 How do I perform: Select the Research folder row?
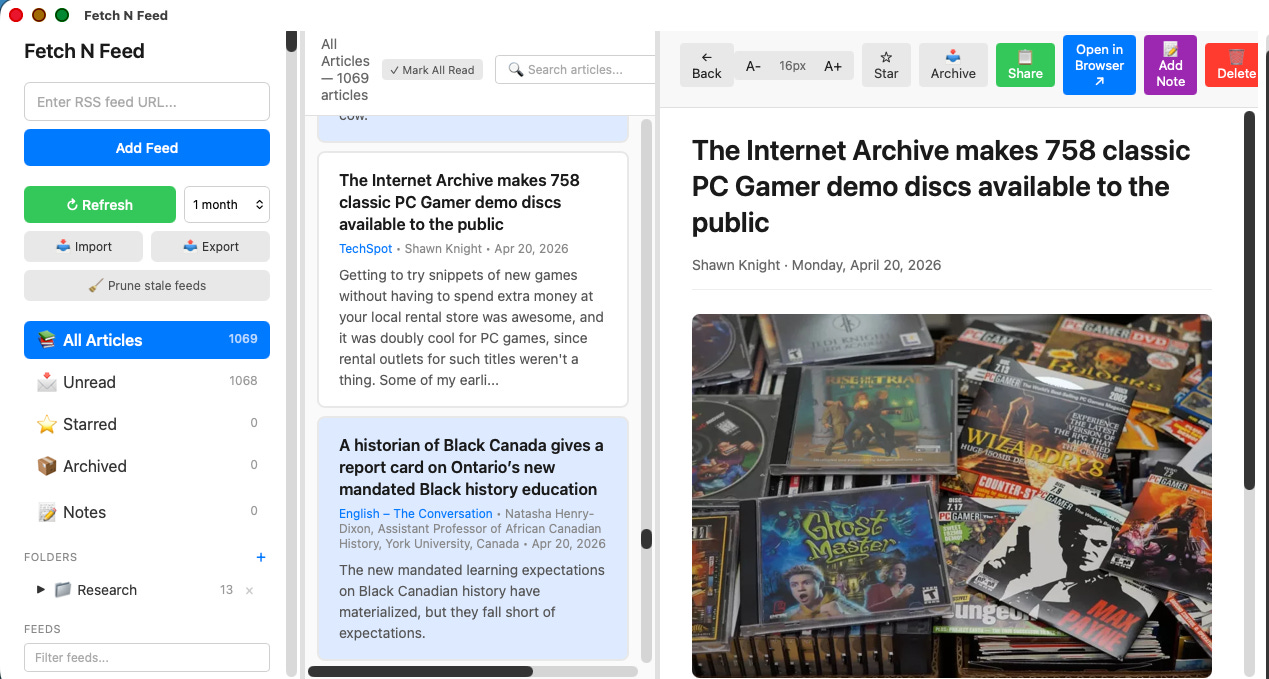[147, 590]
